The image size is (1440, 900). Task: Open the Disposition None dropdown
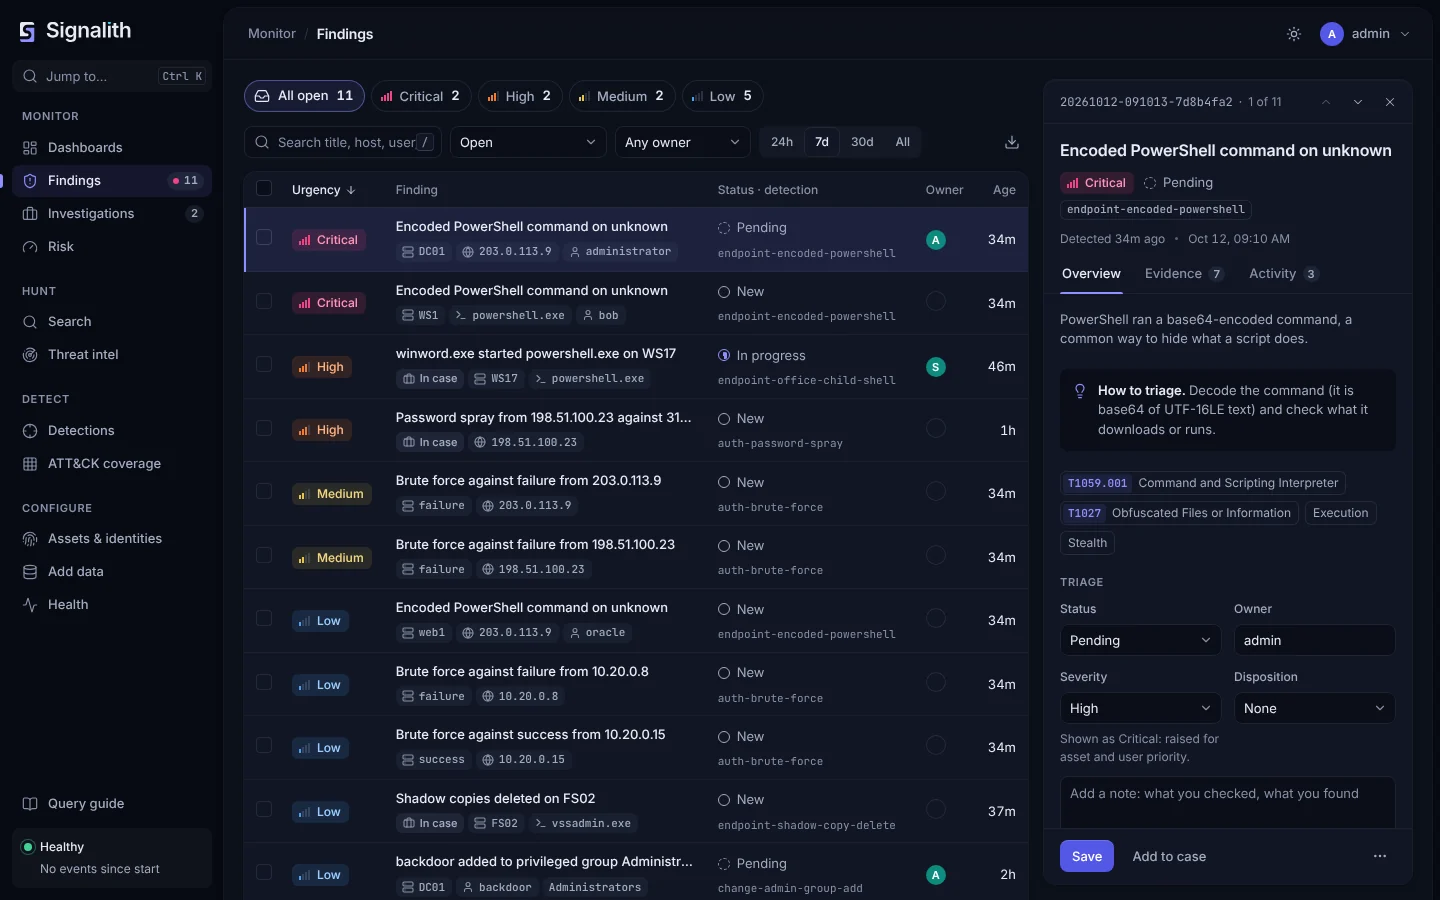pos(1315,708)
